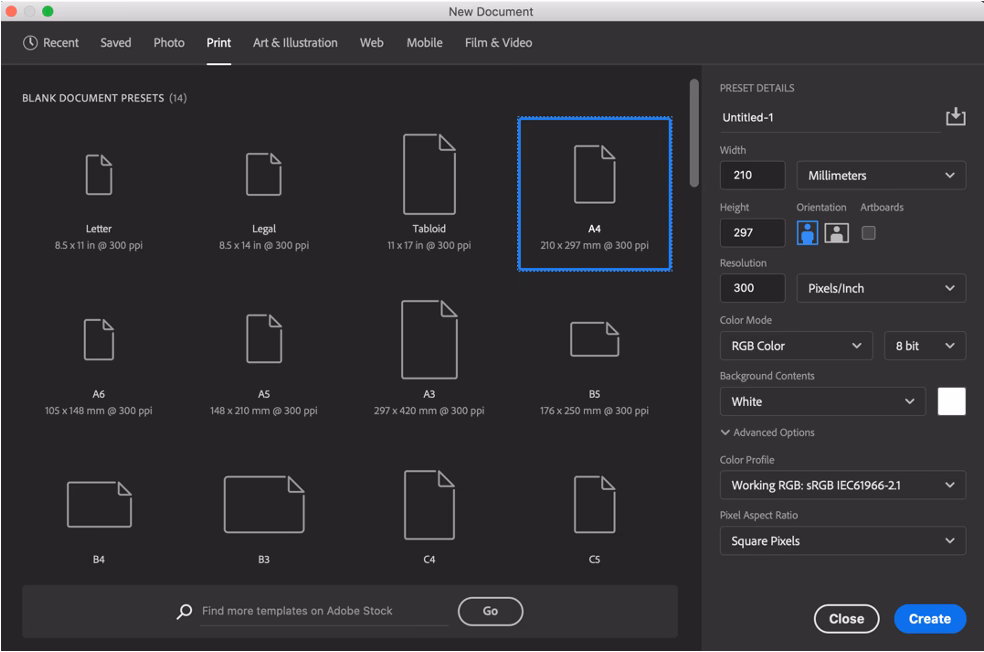
Task: Open the search with magnifier icon
Action: [x=182, y=611]
